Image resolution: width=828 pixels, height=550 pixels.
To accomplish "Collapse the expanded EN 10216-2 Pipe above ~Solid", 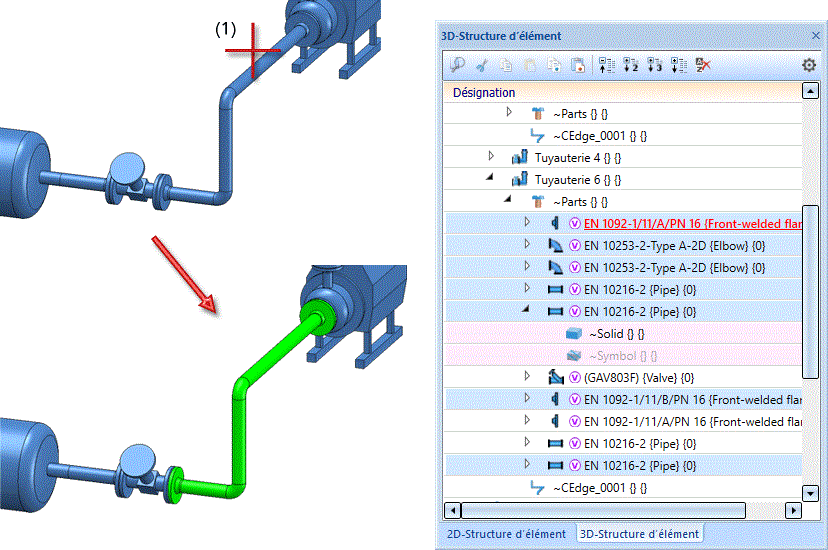I will pyautogui.click(x=526, y=309).
